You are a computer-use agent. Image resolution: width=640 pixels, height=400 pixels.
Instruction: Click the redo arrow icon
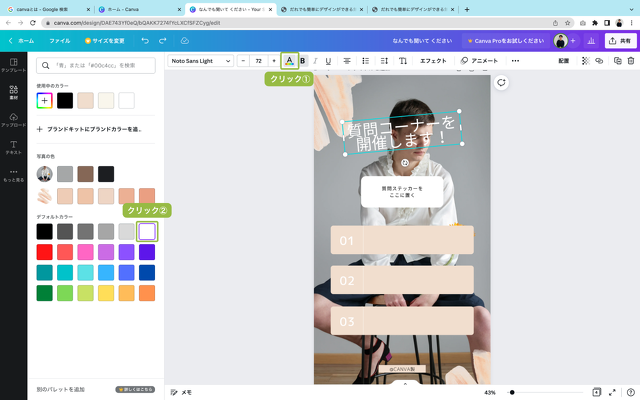tap(164, 41)
